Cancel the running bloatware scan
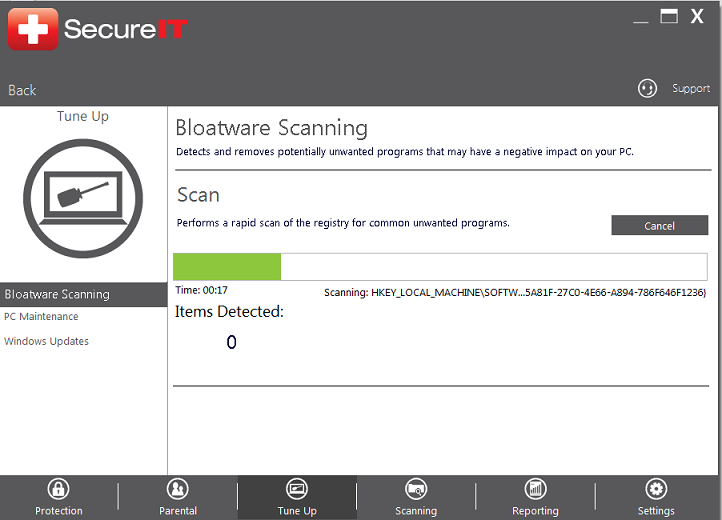The width and height of the screenshot is (722, 520). point(659,225)
